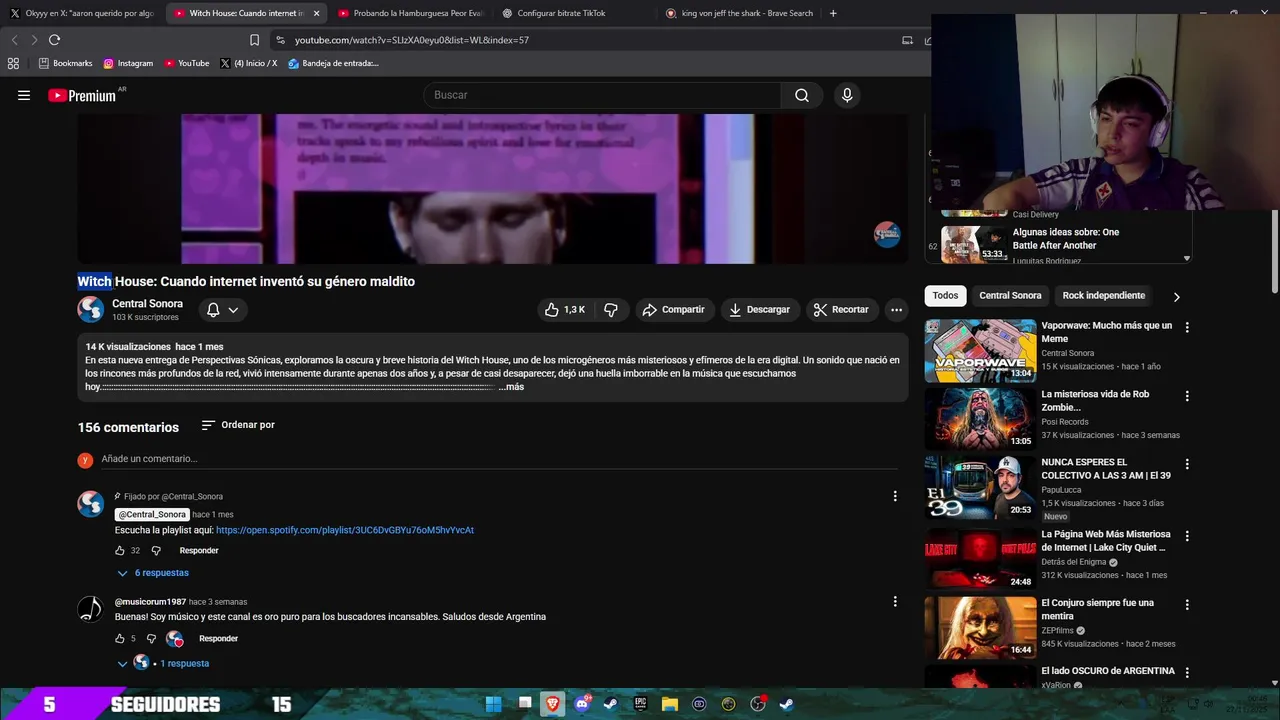The image size is (1280, 720).
Task: Like the video with thumbs up
Action: [x=565, y=310]
